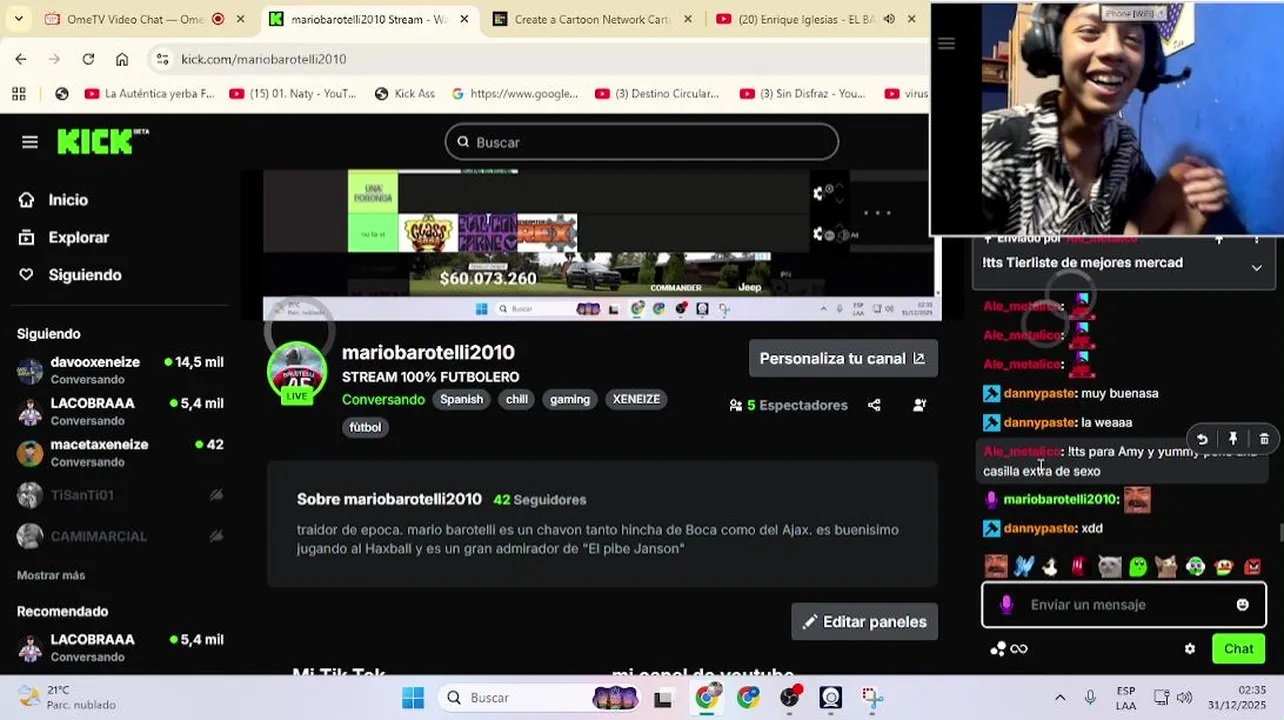Click Editar paneles button
This screenshot has width=1284, height=720.
coord(864,622)
